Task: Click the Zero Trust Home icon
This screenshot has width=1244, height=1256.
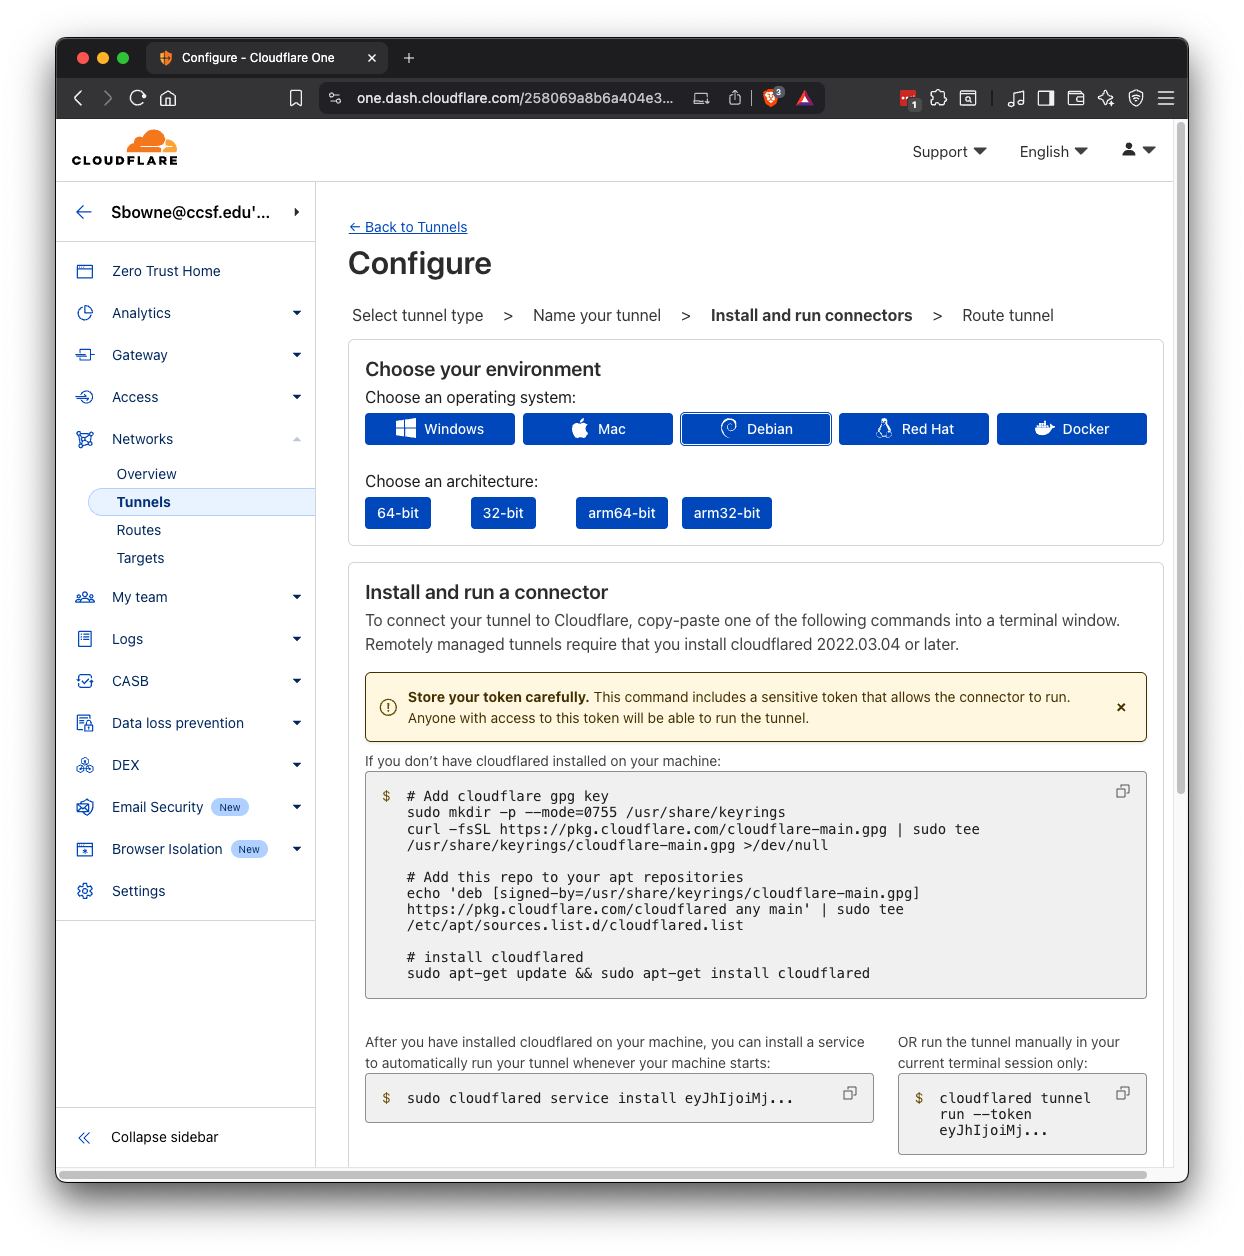Action: click(85, 271)
